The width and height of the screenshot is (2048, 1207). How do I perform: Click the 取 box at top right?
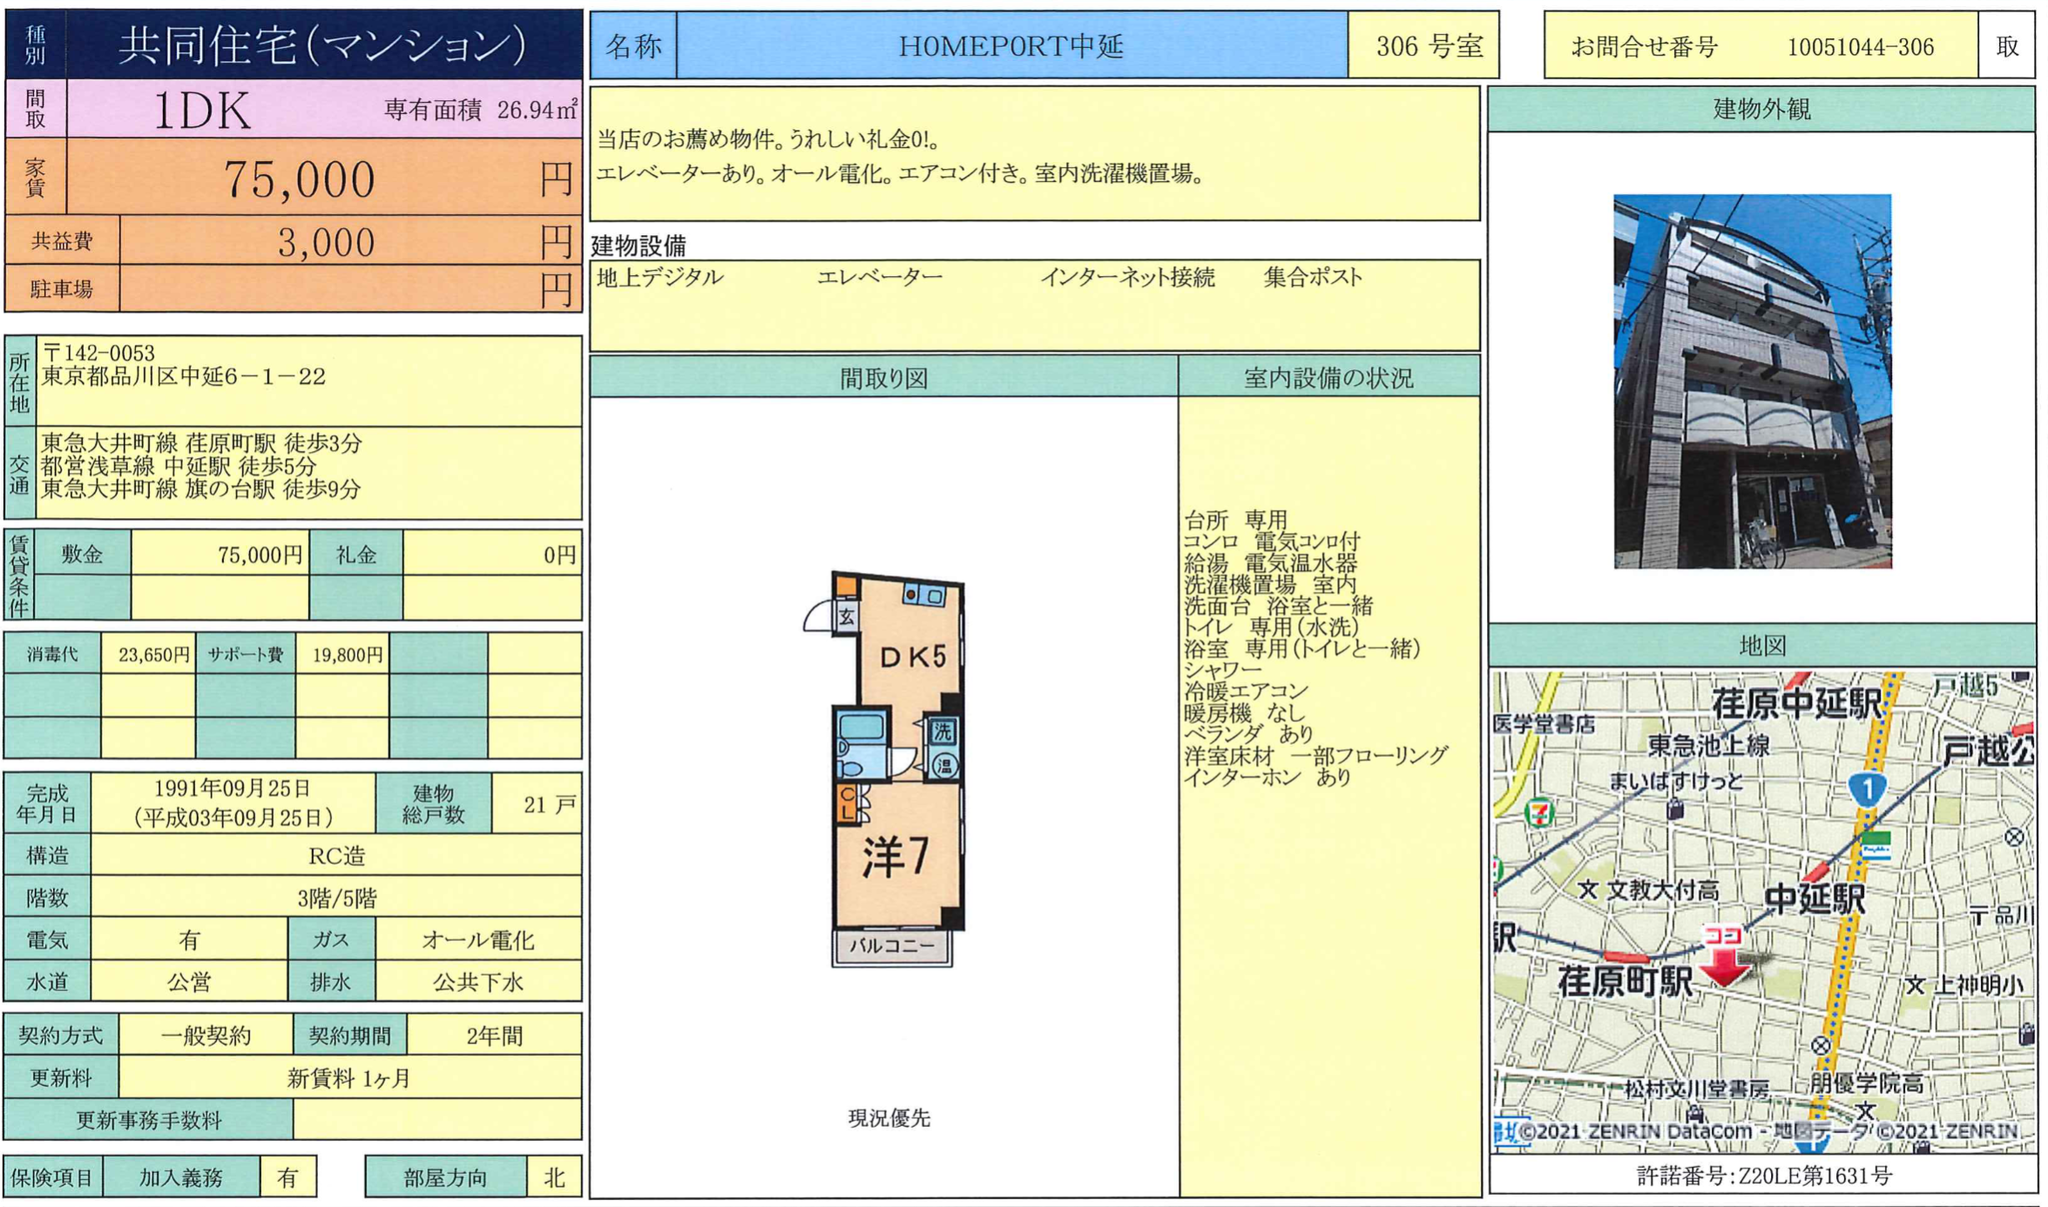(2007, 46)
